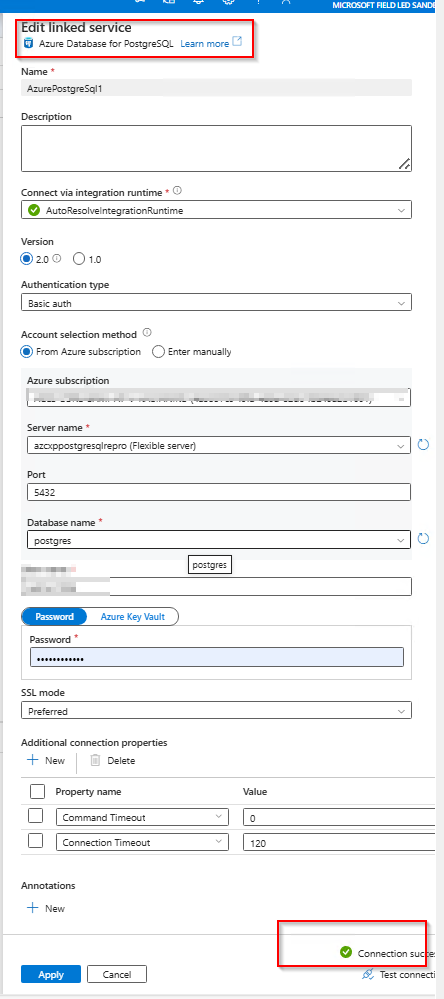Screen dimensions: 444x999
Task: Check the Command Timeout row checkbox
Action: click(36, 816)
